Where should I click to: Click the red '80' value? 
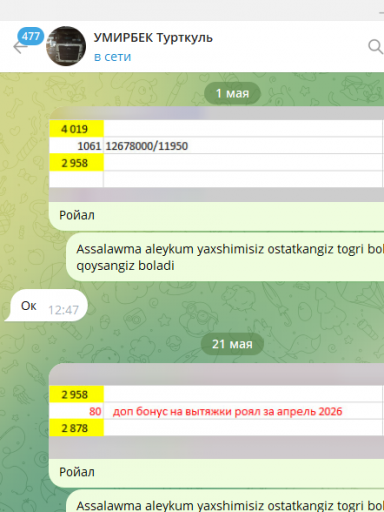[x=95, y=411]
